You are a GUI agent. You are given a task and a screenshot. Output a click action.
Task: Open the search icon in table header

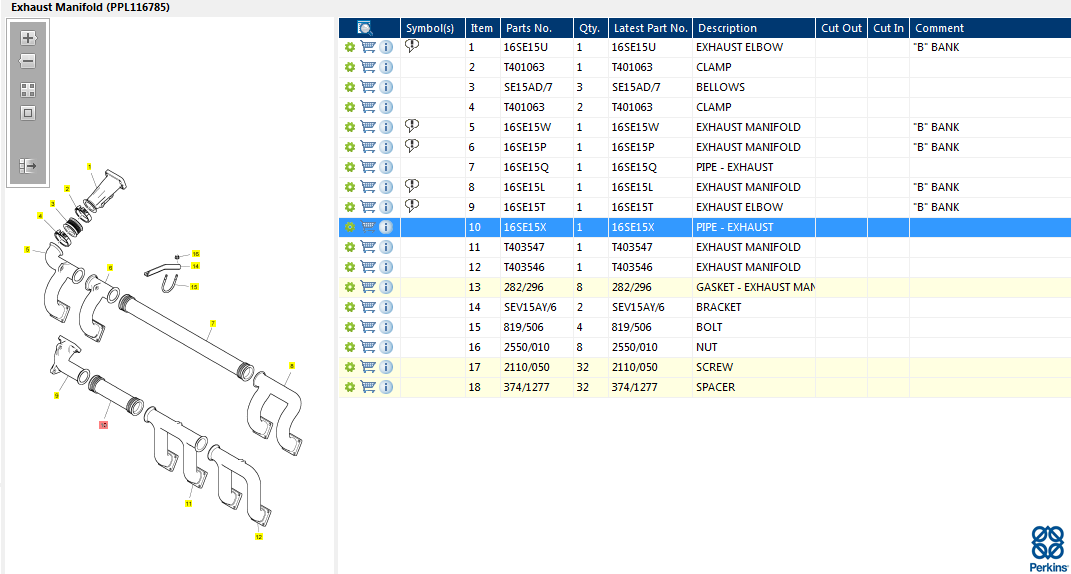366,28
